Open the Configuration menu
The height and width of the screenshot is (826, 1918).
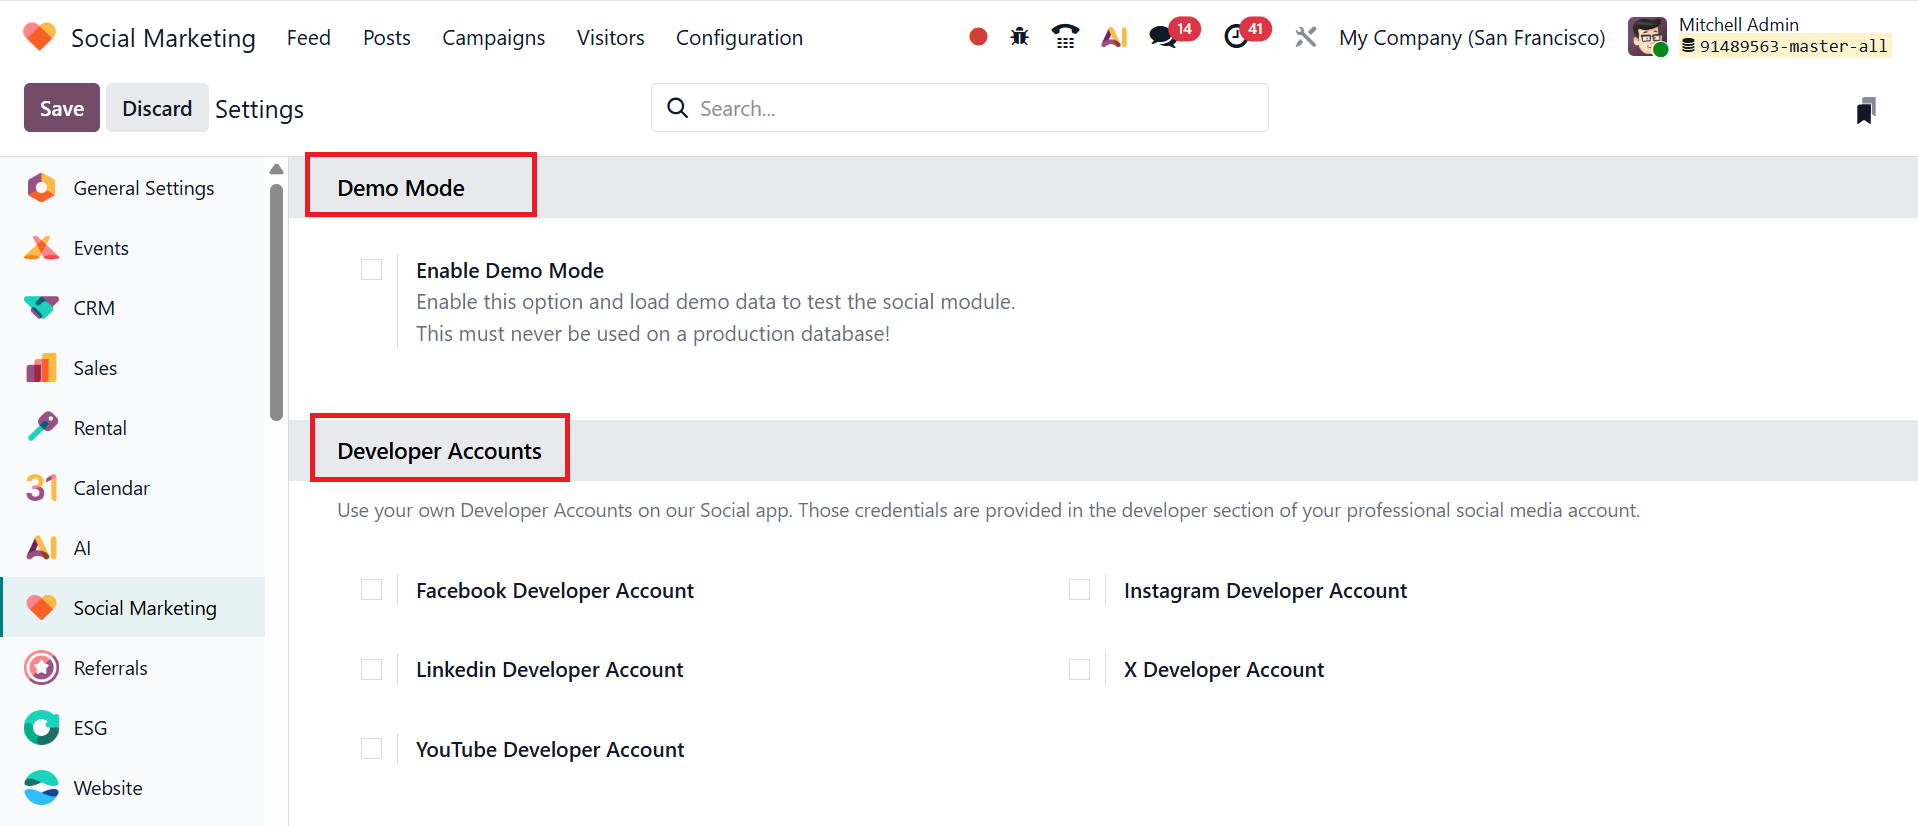coord(739,37)
